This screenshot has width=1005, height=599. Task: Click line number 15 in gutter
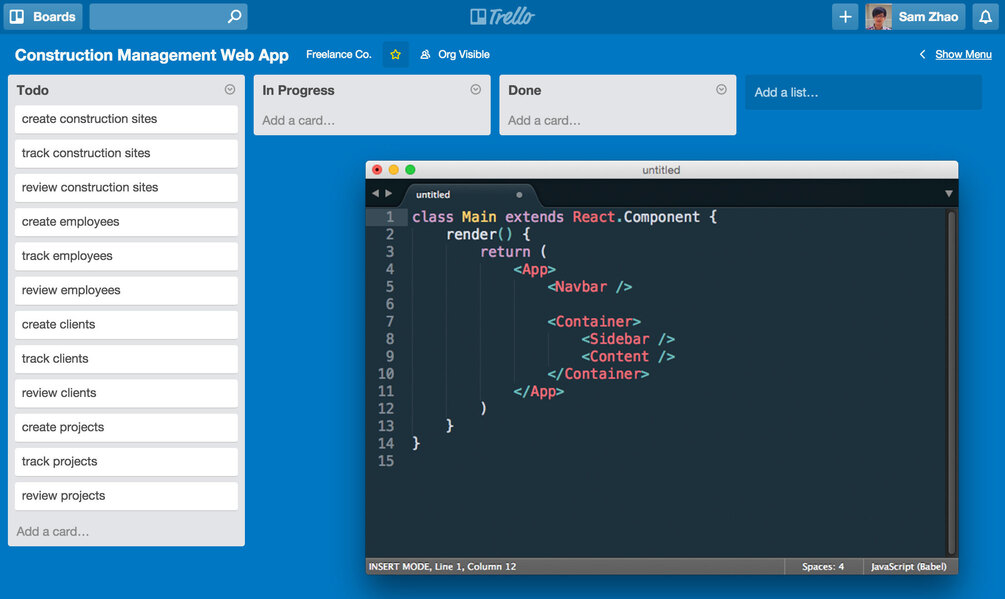pos(386,461)
